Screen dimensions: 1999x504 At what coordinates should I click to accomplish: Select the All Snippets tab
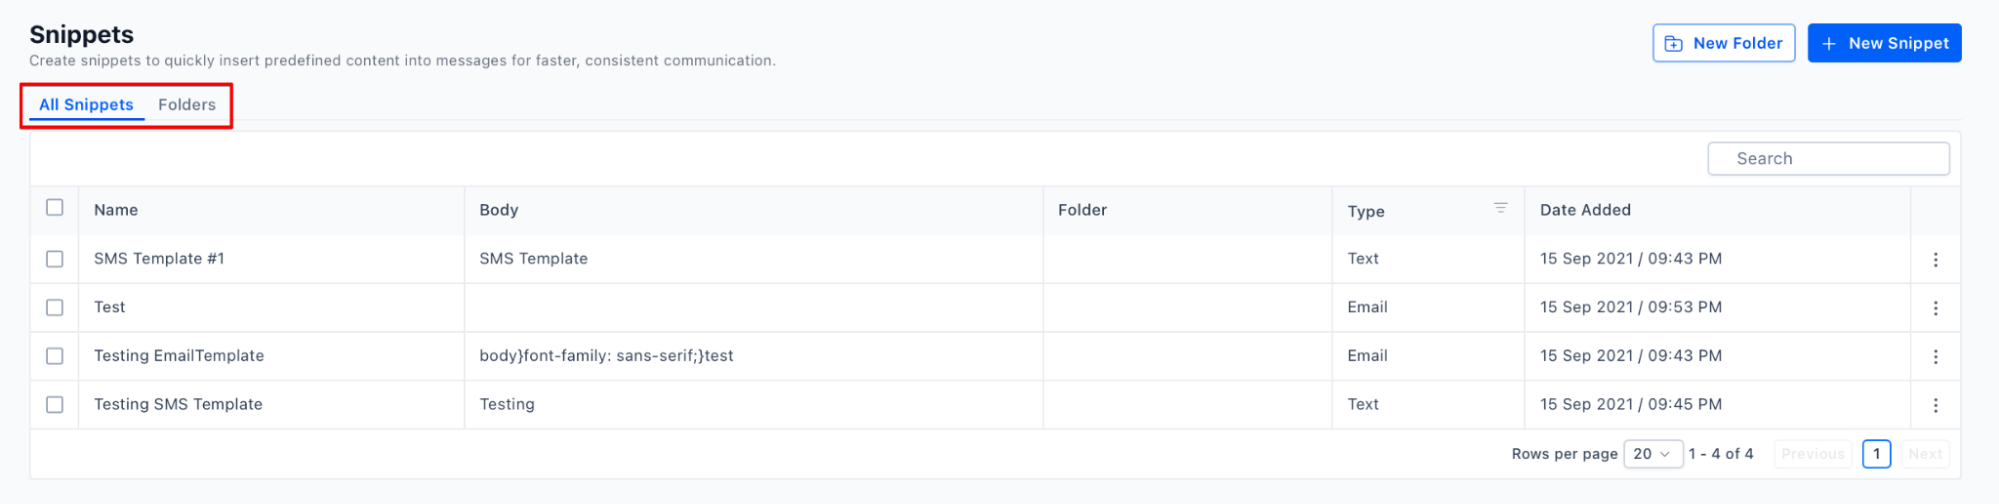(86, 105)
